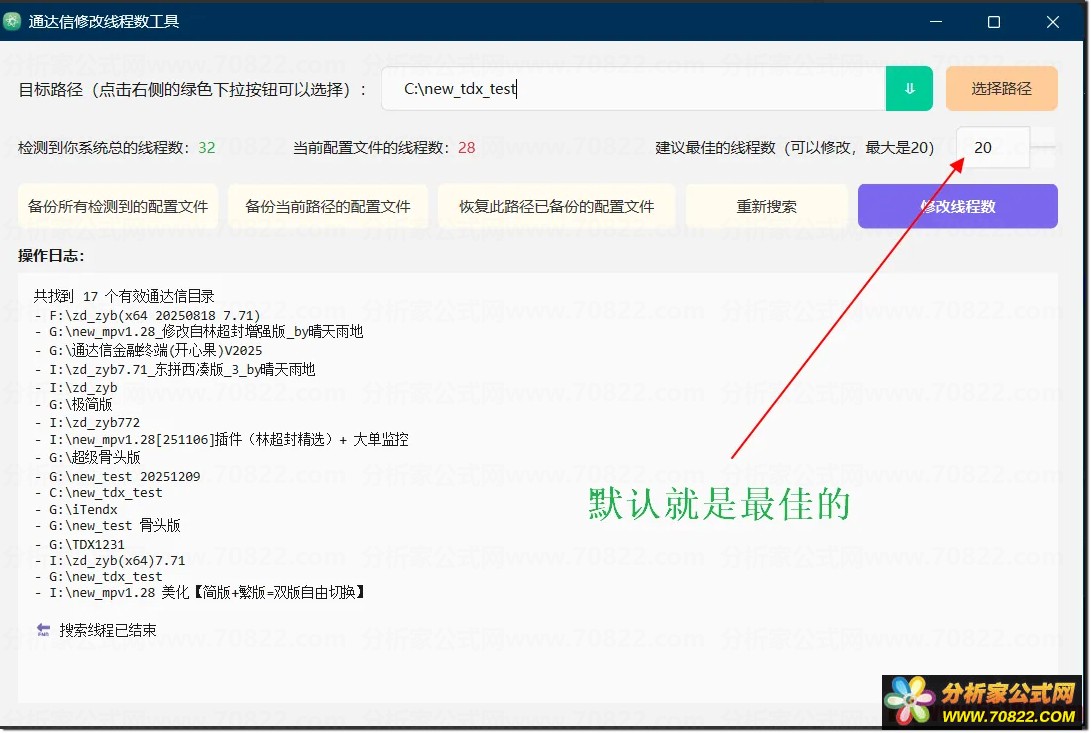Minimize the 通达信修改线程数工具 window
The height and width of the screenshot is (733, 1092).
[x=935, y=21]
